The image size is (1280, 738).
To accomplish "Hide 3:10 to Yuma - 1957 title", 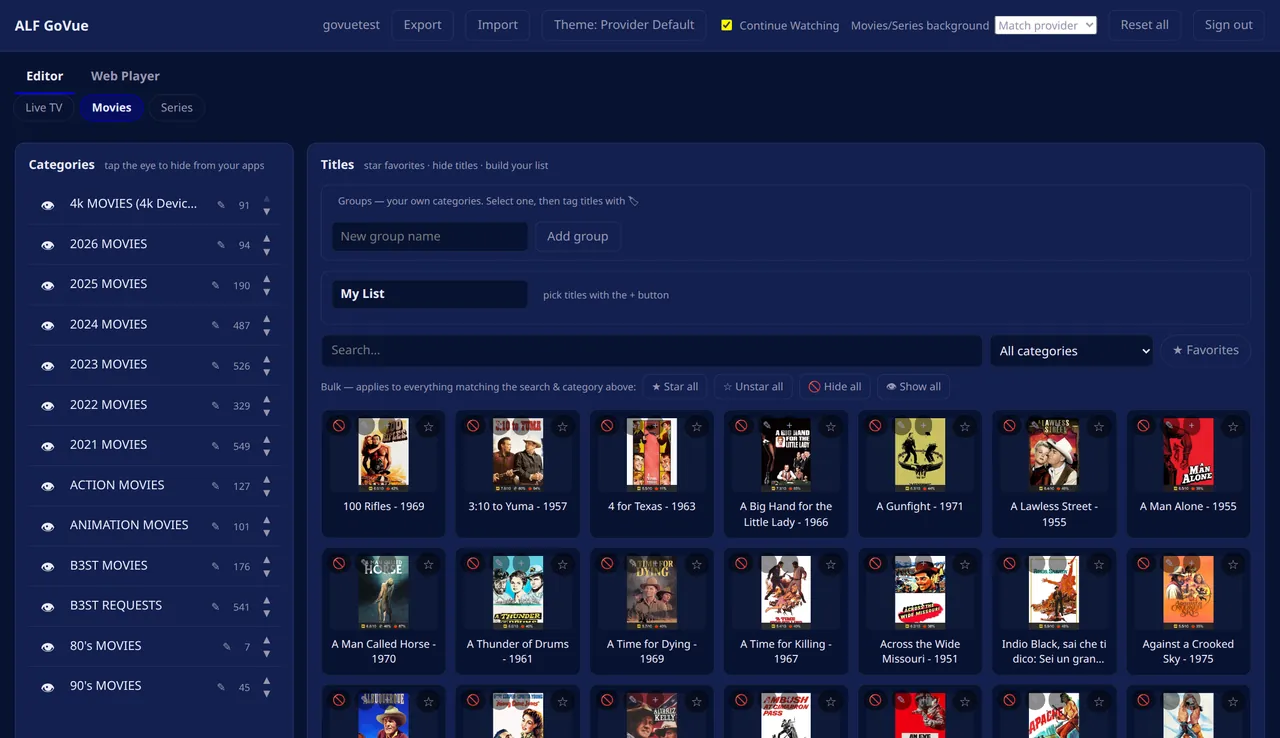I will [473, 426].
